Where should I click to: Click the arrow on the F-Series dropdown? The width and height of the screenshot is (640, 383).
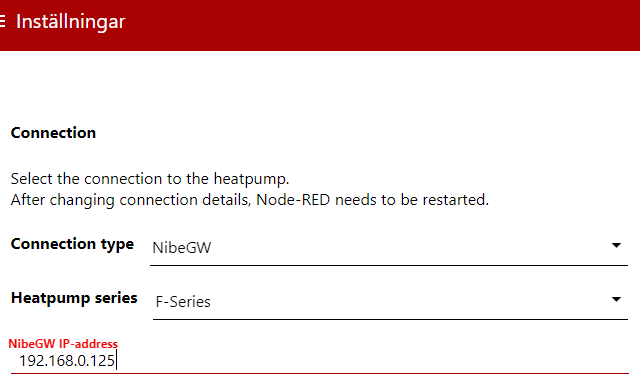pos(616,299)
